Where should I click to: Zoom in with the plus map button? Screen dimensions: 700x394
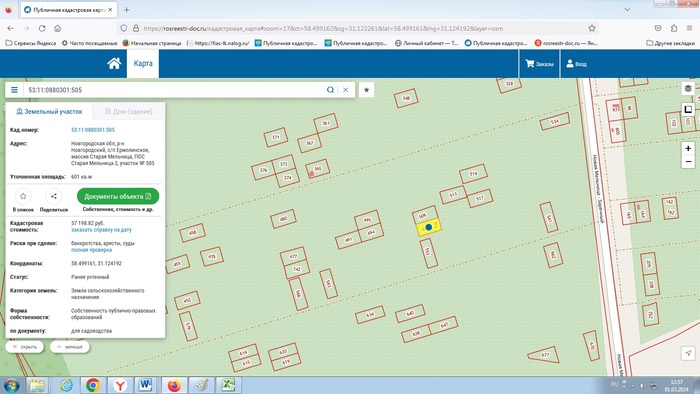pos(688,148)
